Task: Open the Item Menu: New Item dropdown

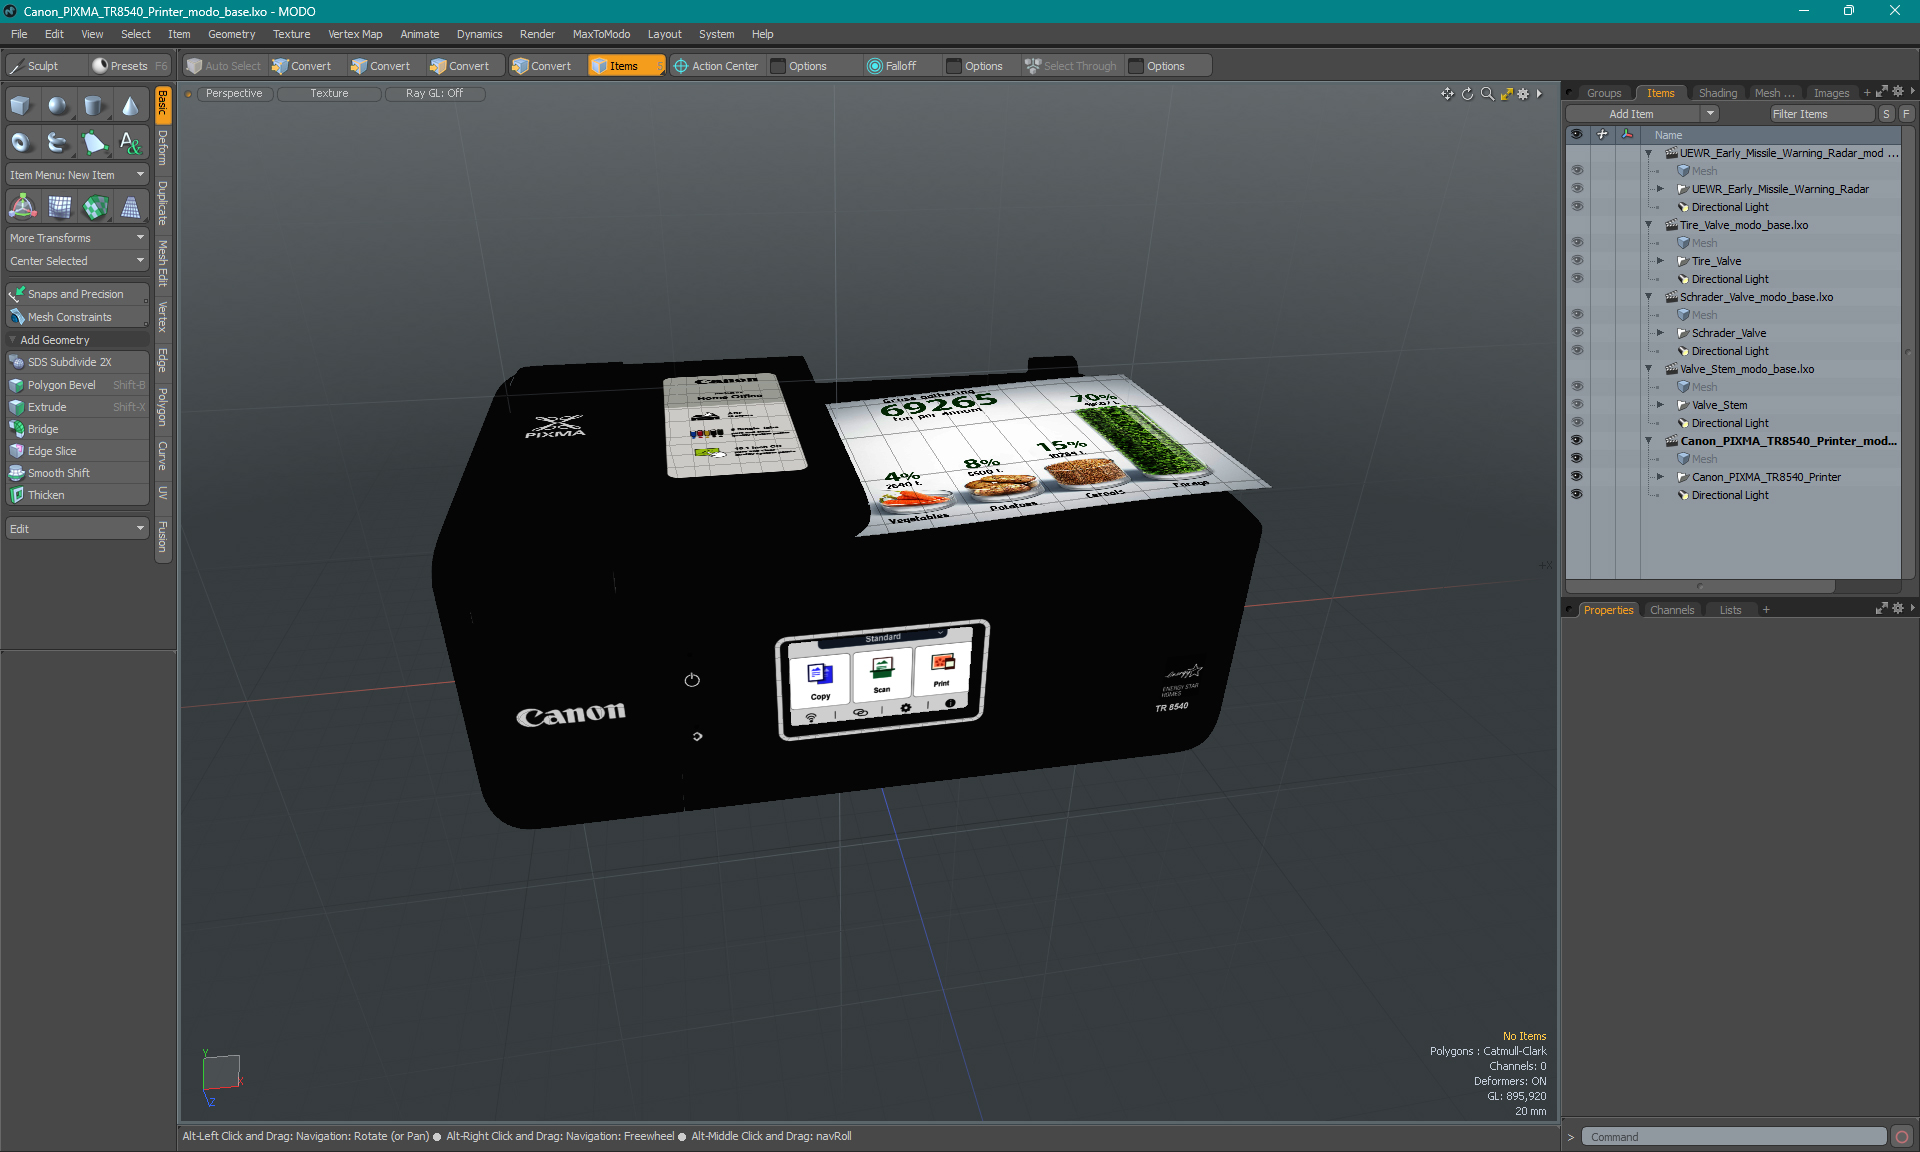Action: [x=77, y=175]
